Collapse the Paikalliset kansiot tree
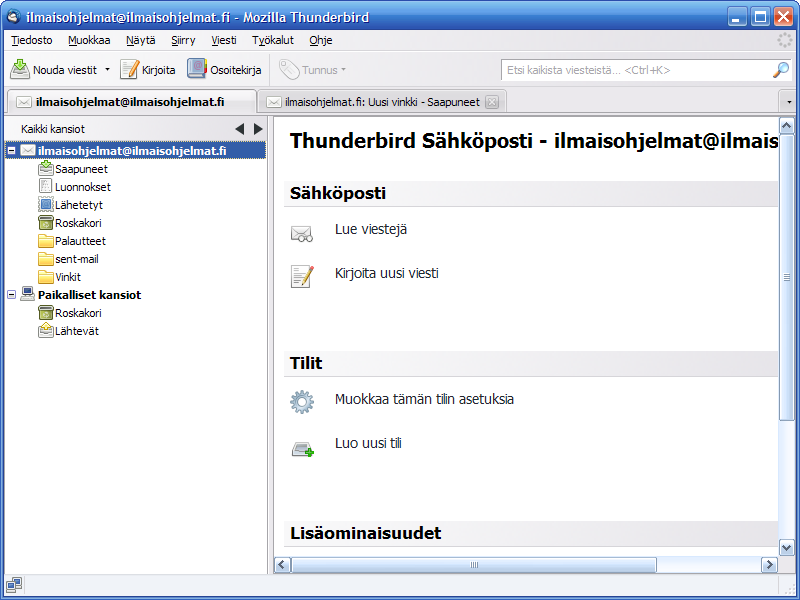The height and width of the screenshot is (600, 800). (x=11, y=295)
